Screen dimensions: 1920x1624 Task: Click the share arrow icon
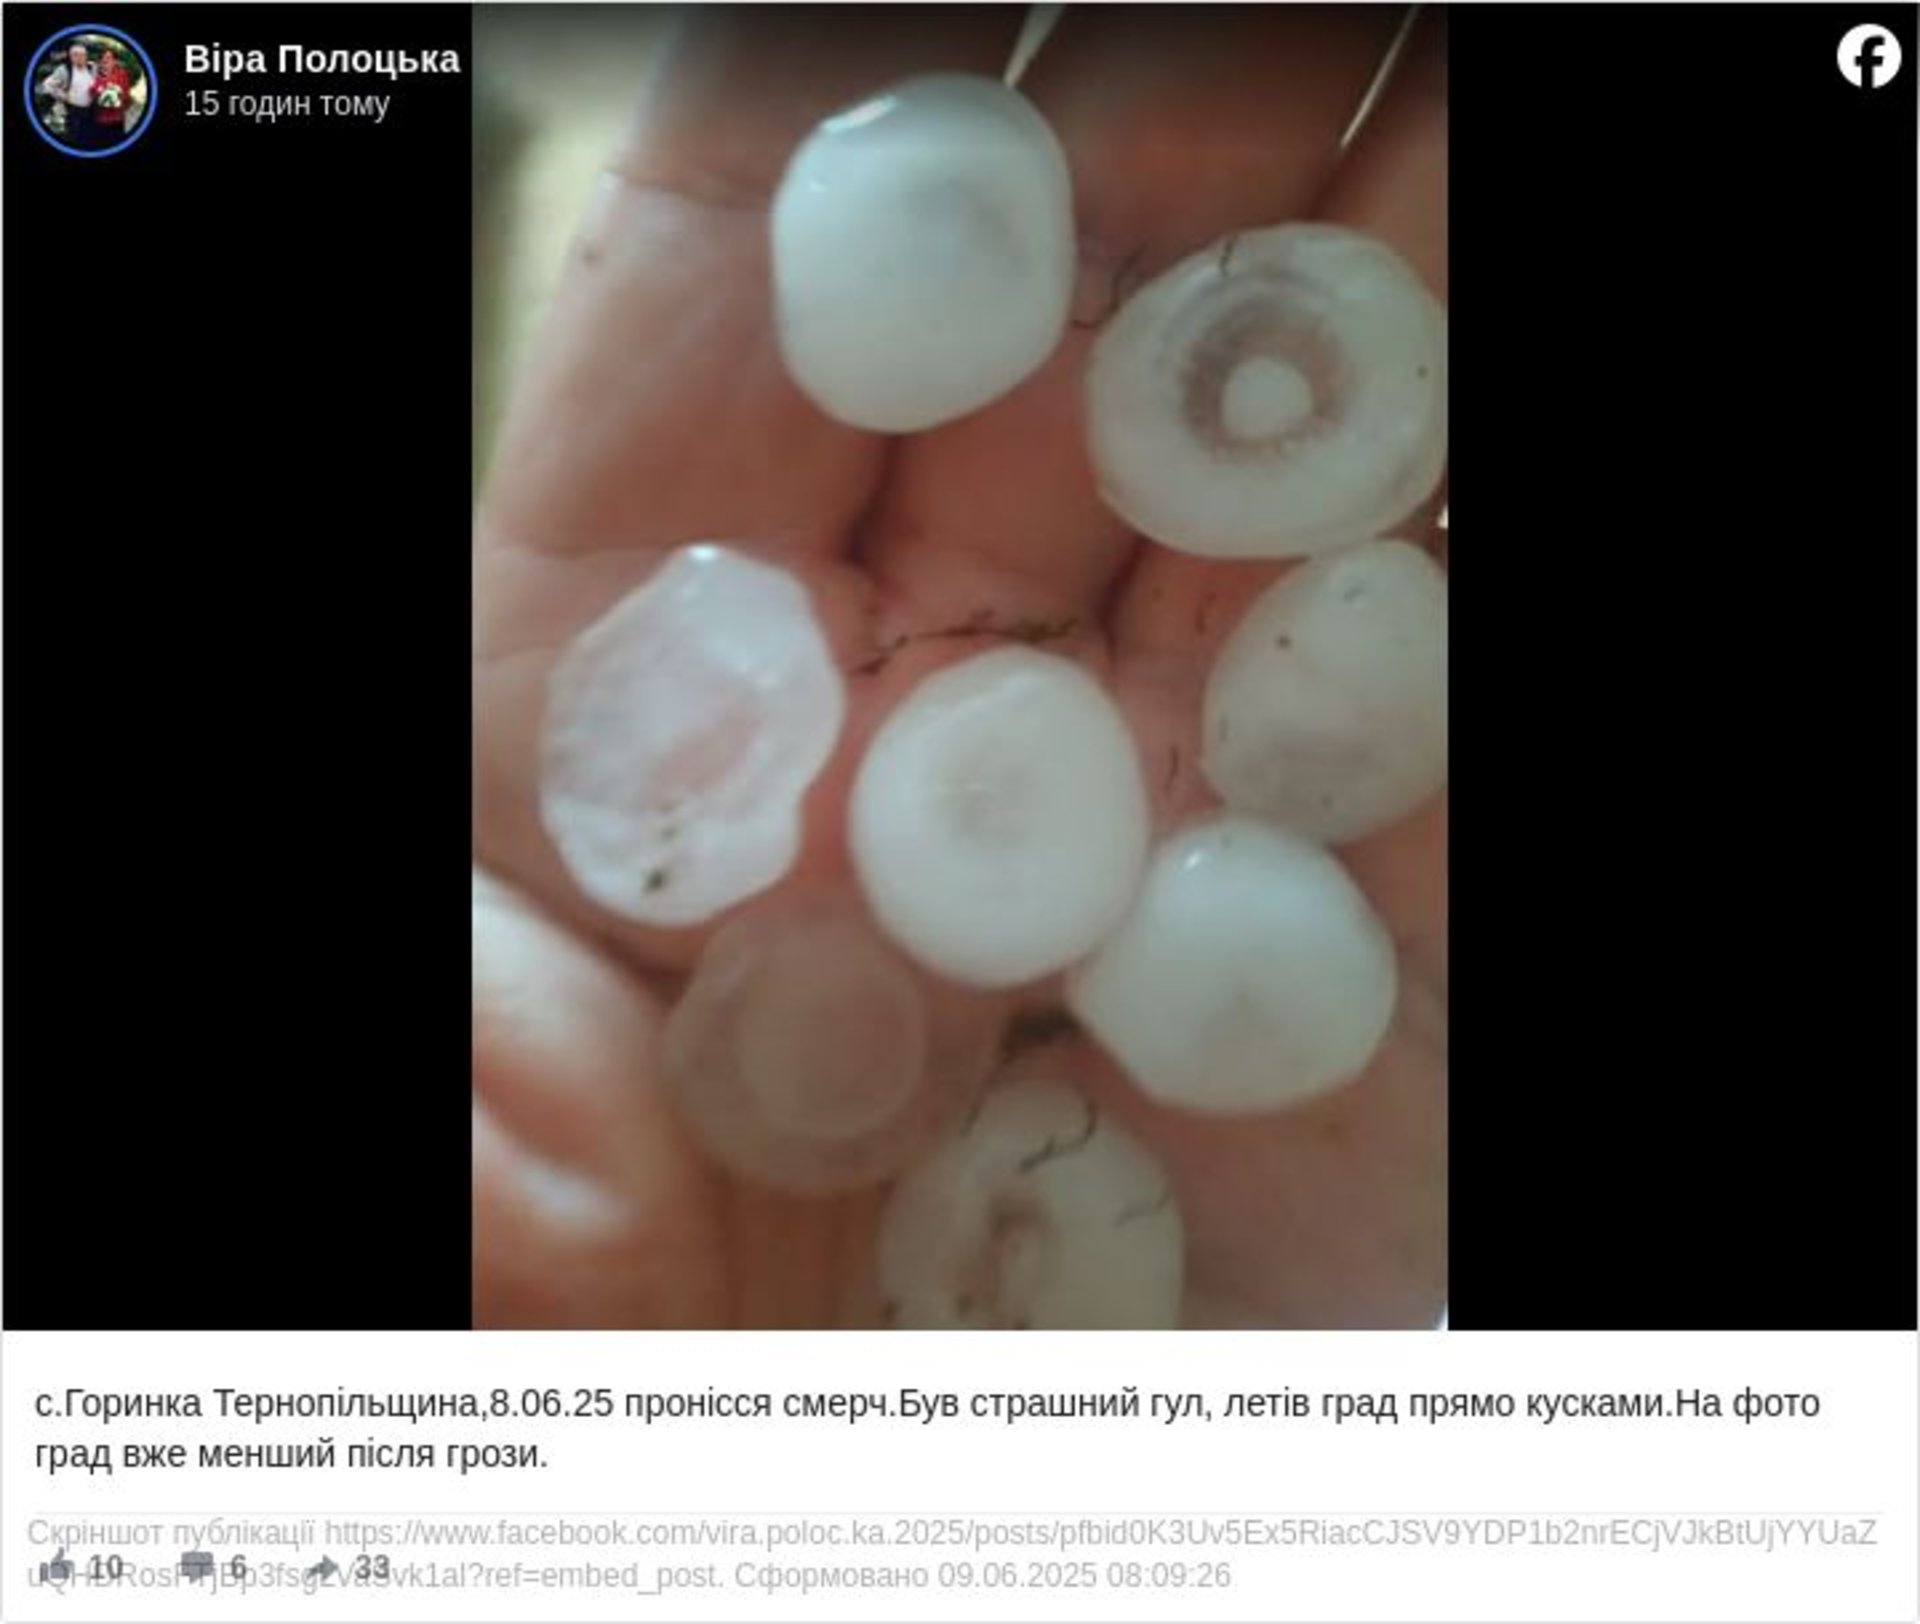[322, 1567]
